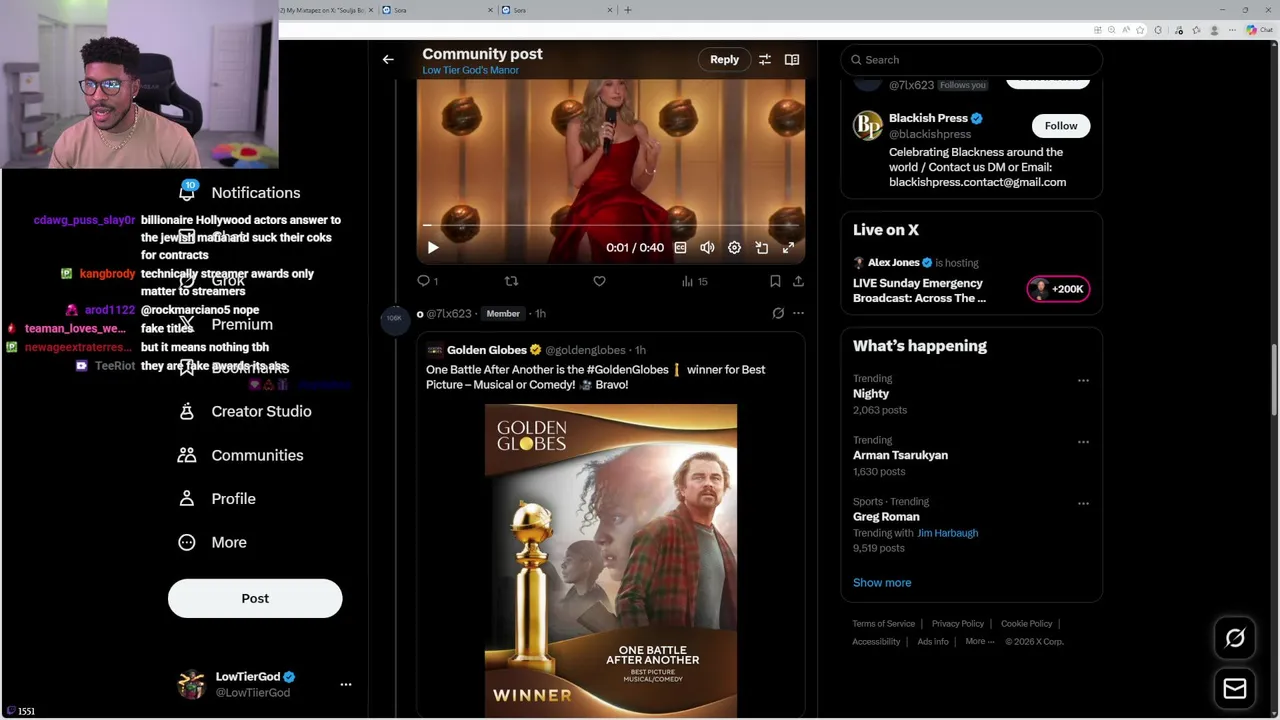Repost the video post
1280x720 pixels.
pos(511,282)
